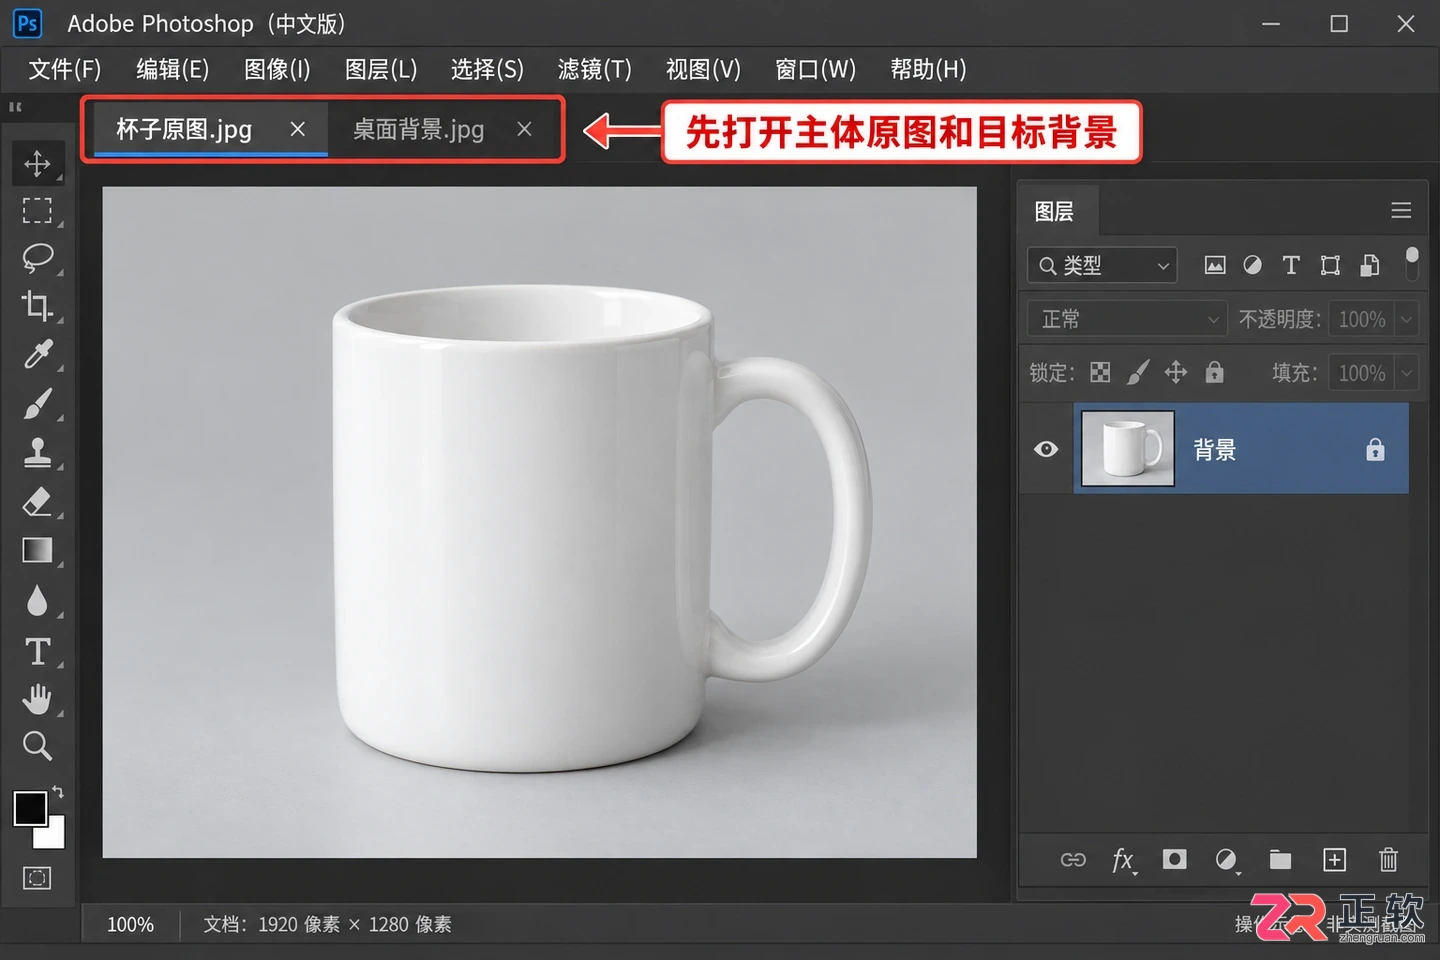
Task: Expand the 不透明度 opacity dropdown arrow
Action: (x=1406, y=319)
